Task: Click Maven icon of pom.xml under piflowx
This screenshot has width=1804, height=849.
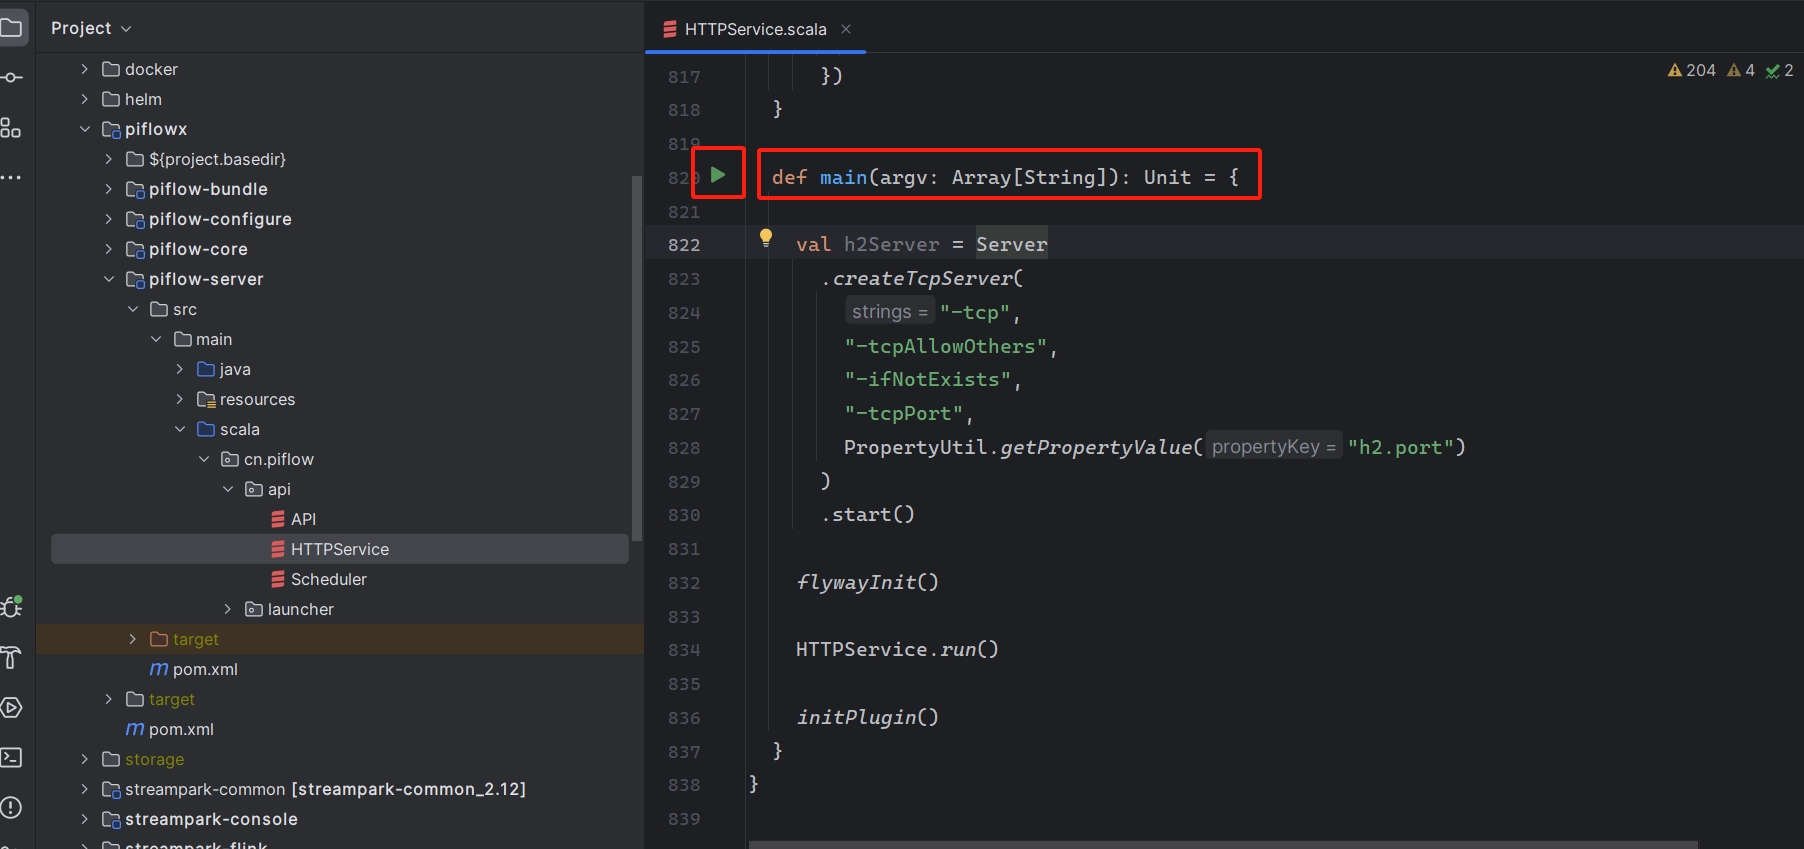Action: pyautogui.click(x=135, y=729)
